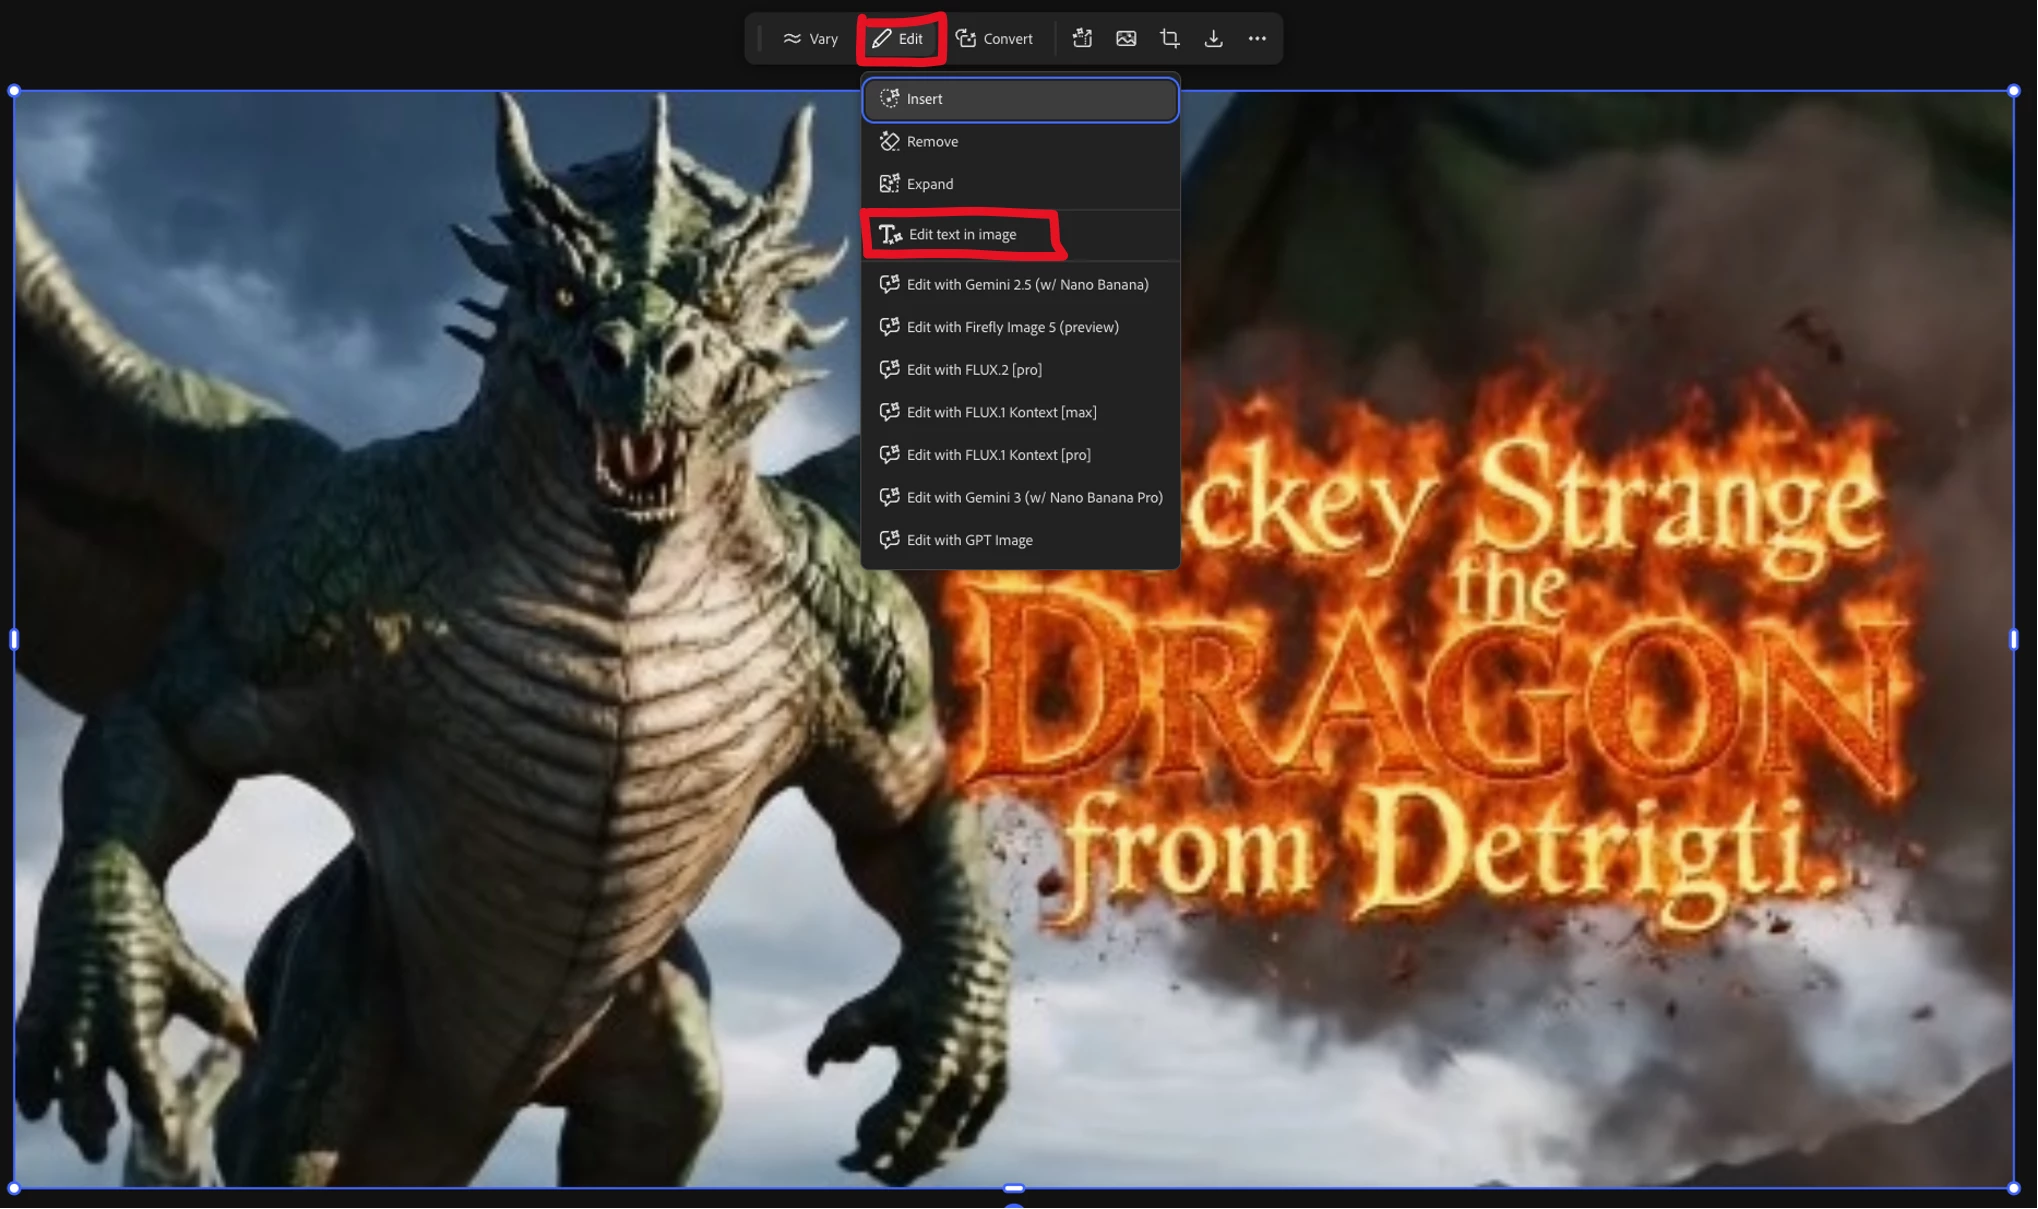This screenshot has width=2038, height=1209.
Task: Click the left-edge middle selection handle
Action: pos(14,639)
